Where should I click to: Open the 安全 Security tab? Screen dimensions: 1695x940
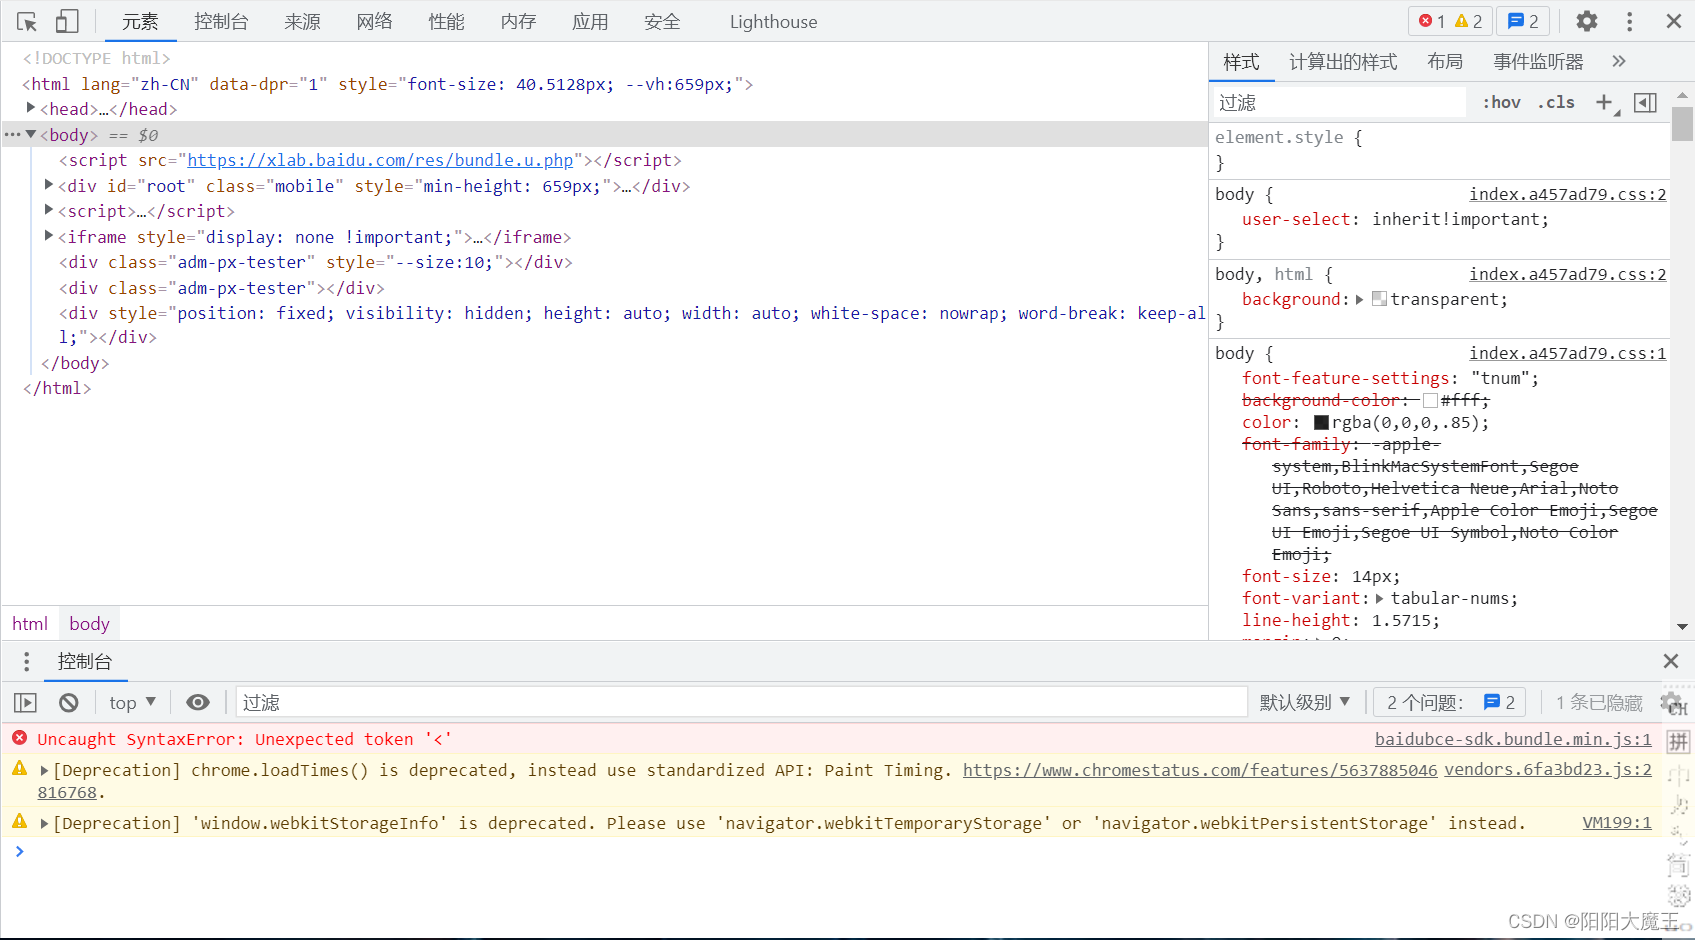point(662,21)
